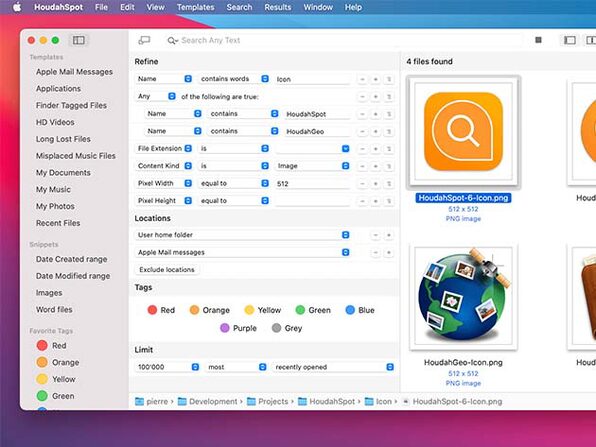Click the left panel layout icon

[x=569, y=40]
